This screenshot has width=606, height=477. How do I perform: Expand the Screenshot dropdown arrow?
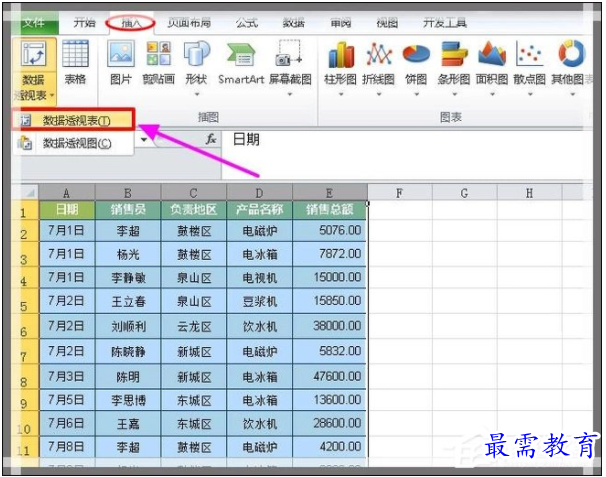point(289,94)
